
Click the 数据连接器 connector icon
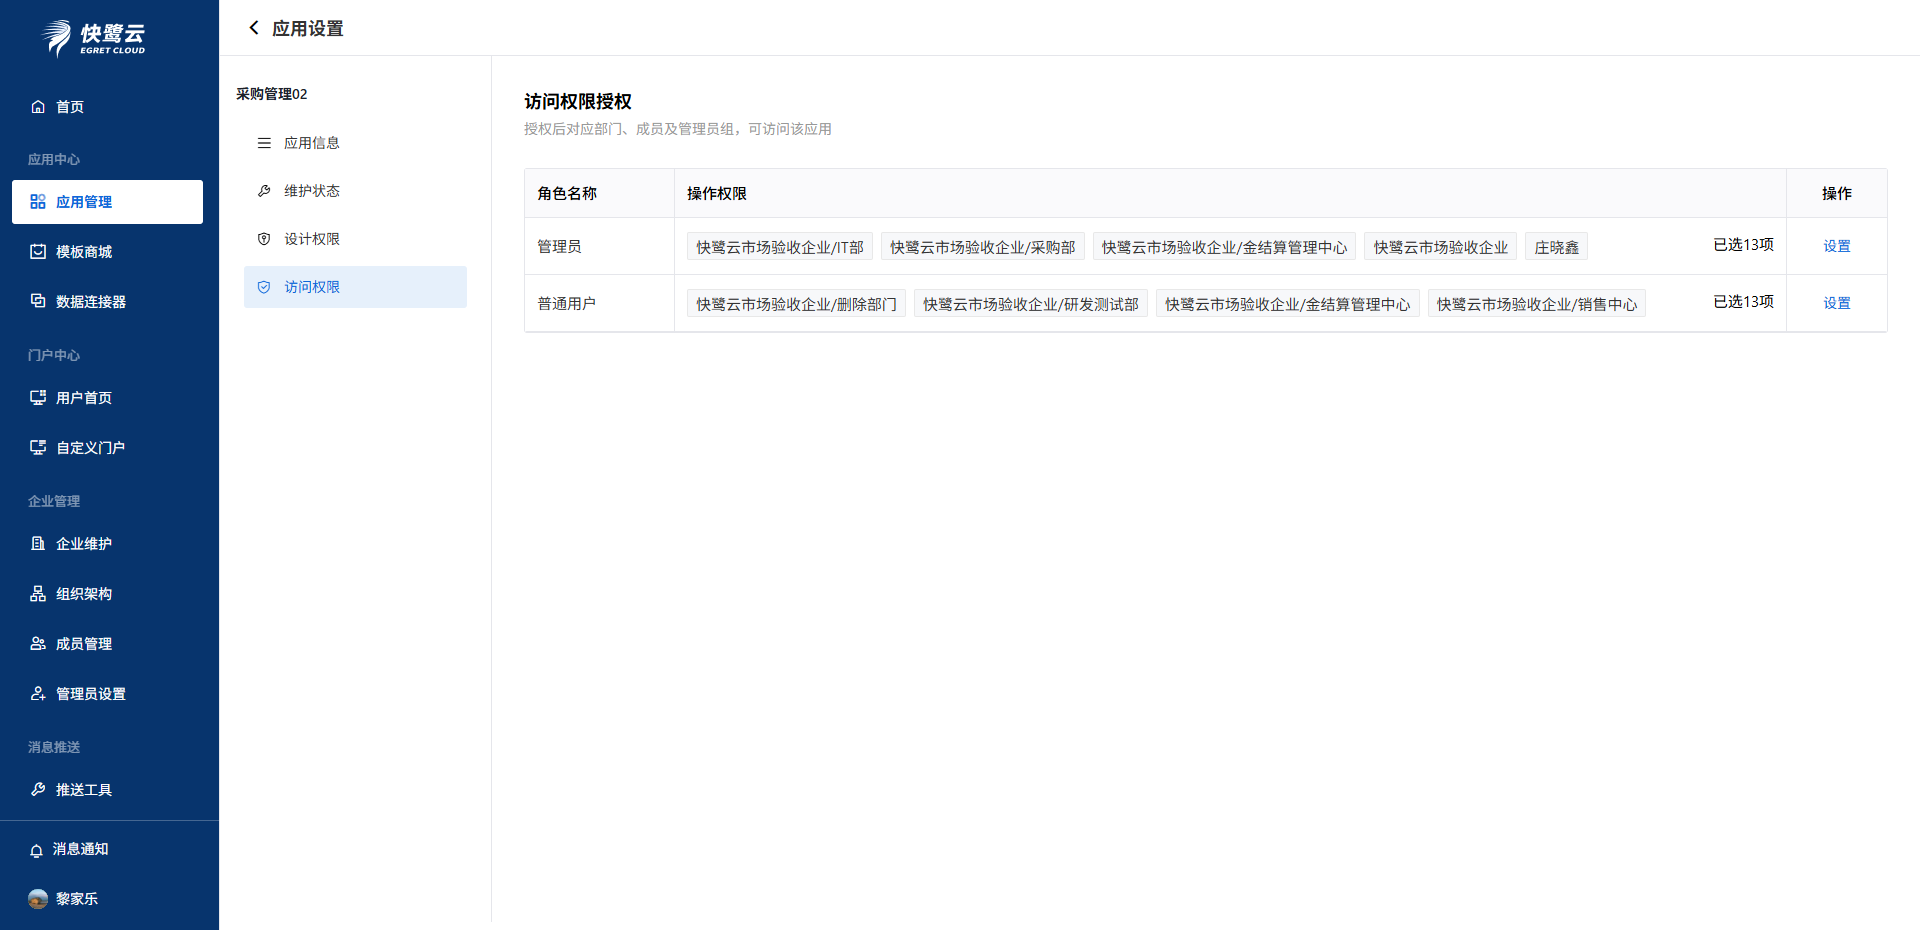[38, 301]
